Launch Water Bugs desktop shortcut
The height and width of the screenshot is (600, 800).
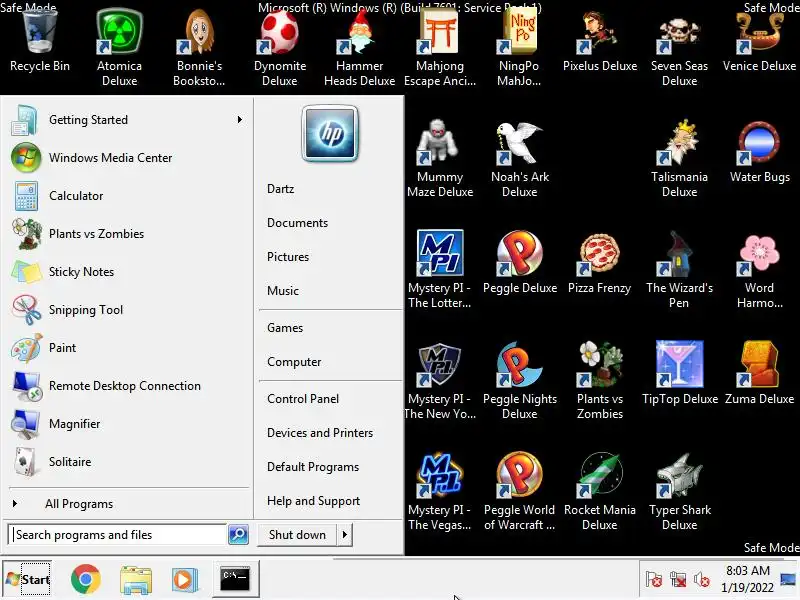(x=759, y=153)
